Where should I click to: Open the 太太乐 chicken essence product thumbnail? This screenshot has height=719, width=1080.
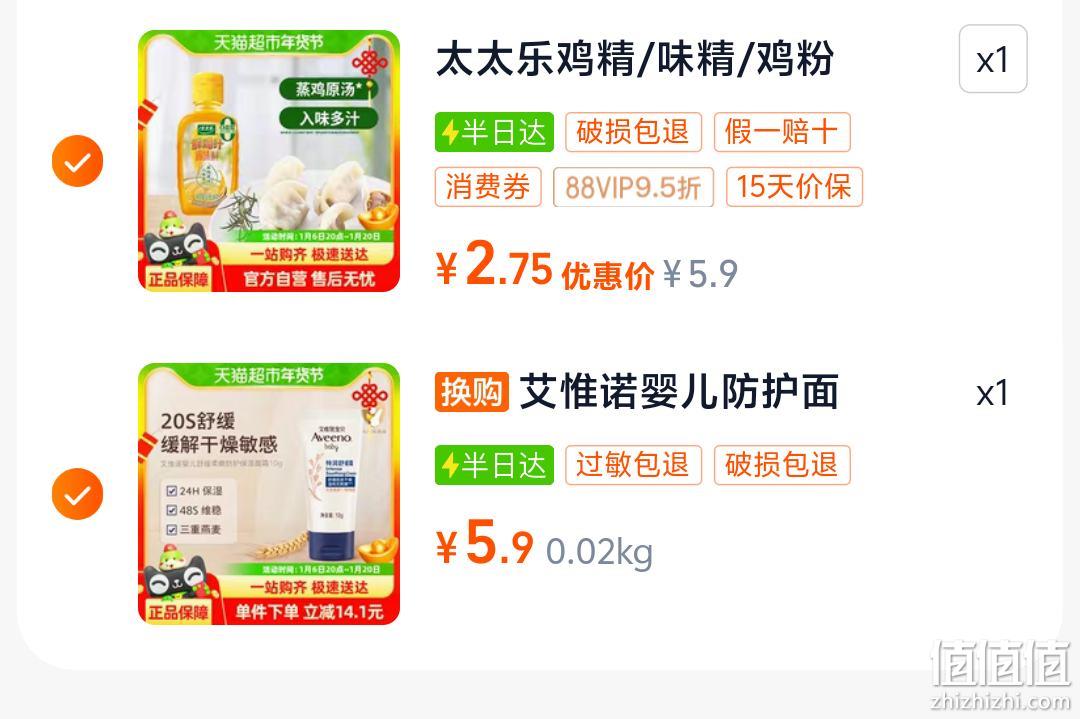269,160
